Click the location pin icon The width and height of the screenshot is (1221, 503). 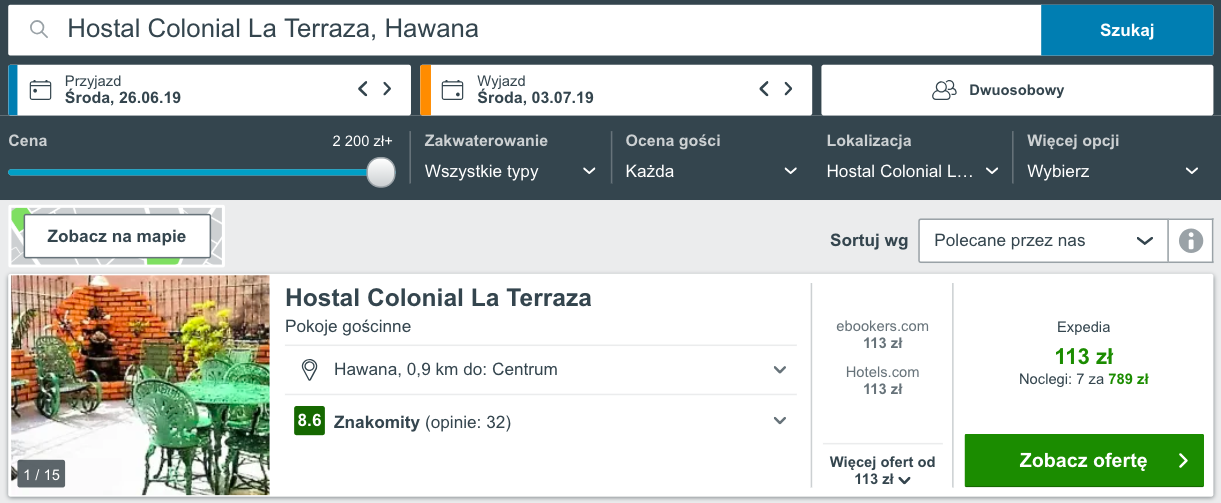tap(310, 370)
